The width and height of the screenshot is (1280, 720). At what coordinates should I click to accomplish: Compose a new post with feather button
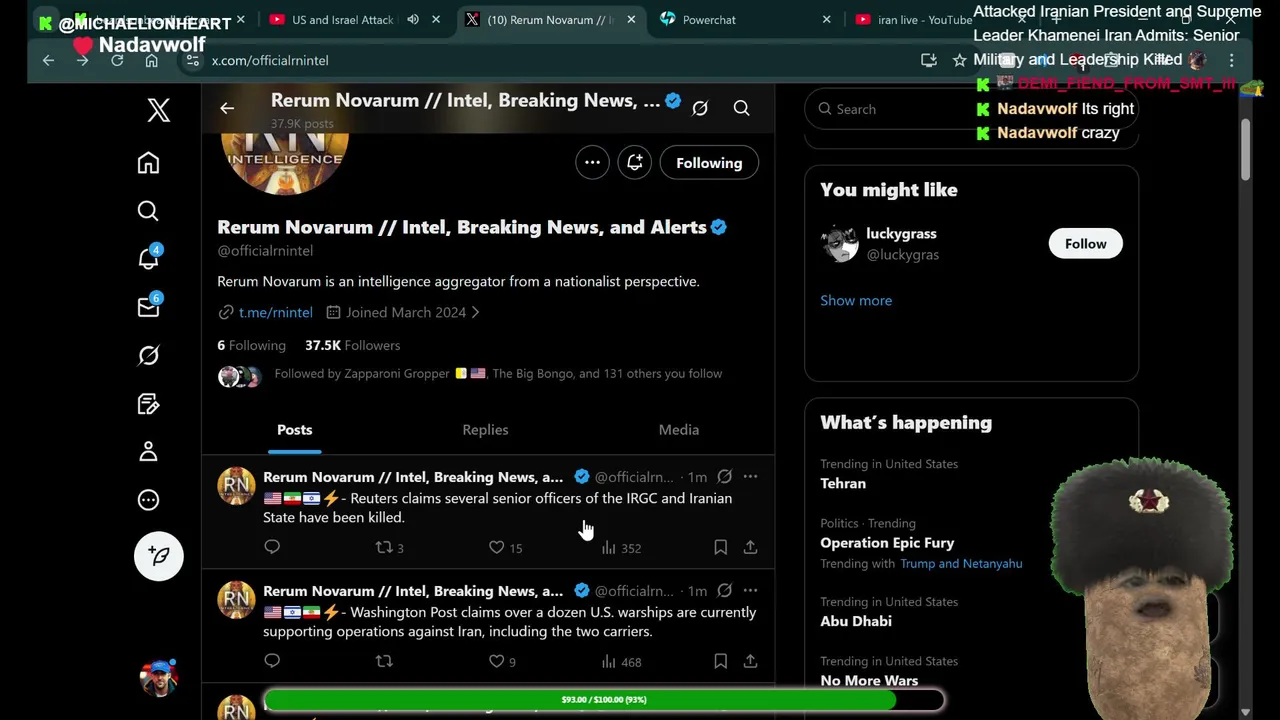tap(159, 556)
